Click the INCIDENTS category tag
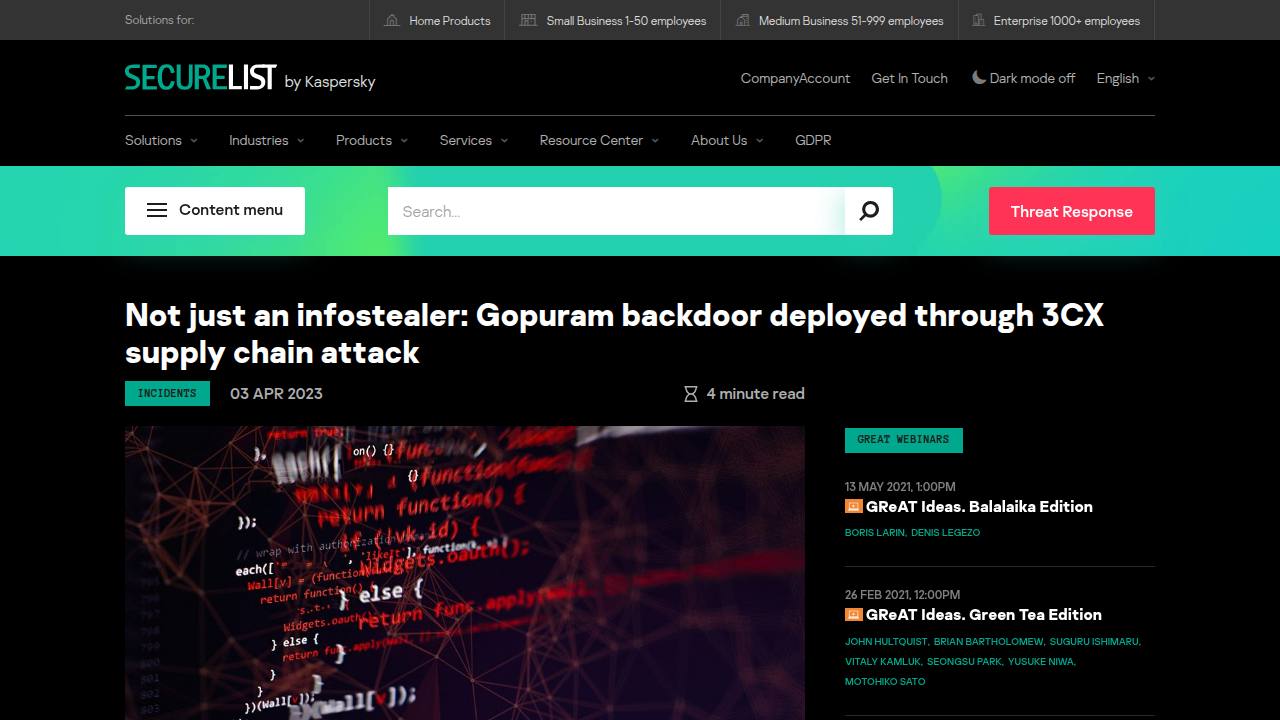1280x720 pixels. 167,393
